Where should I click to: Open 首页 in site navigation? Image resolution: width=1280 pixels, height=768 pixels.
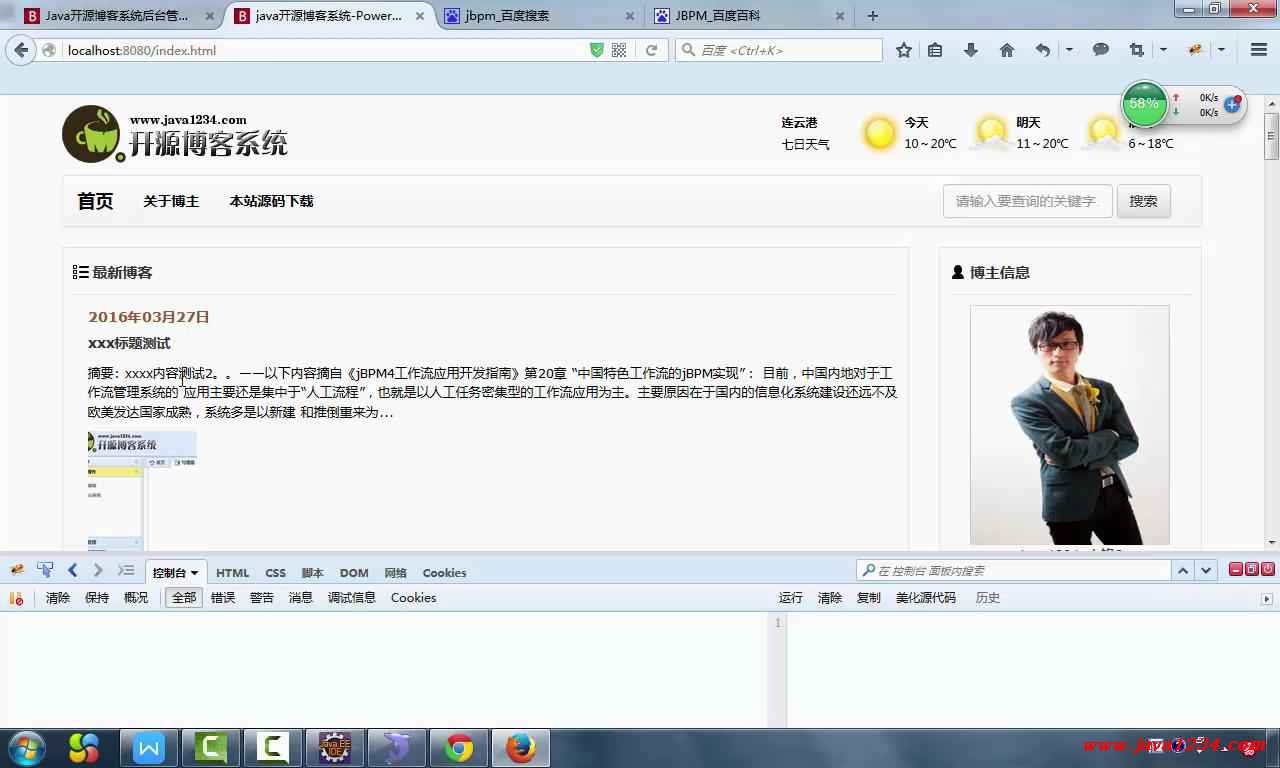pos(96,201)
